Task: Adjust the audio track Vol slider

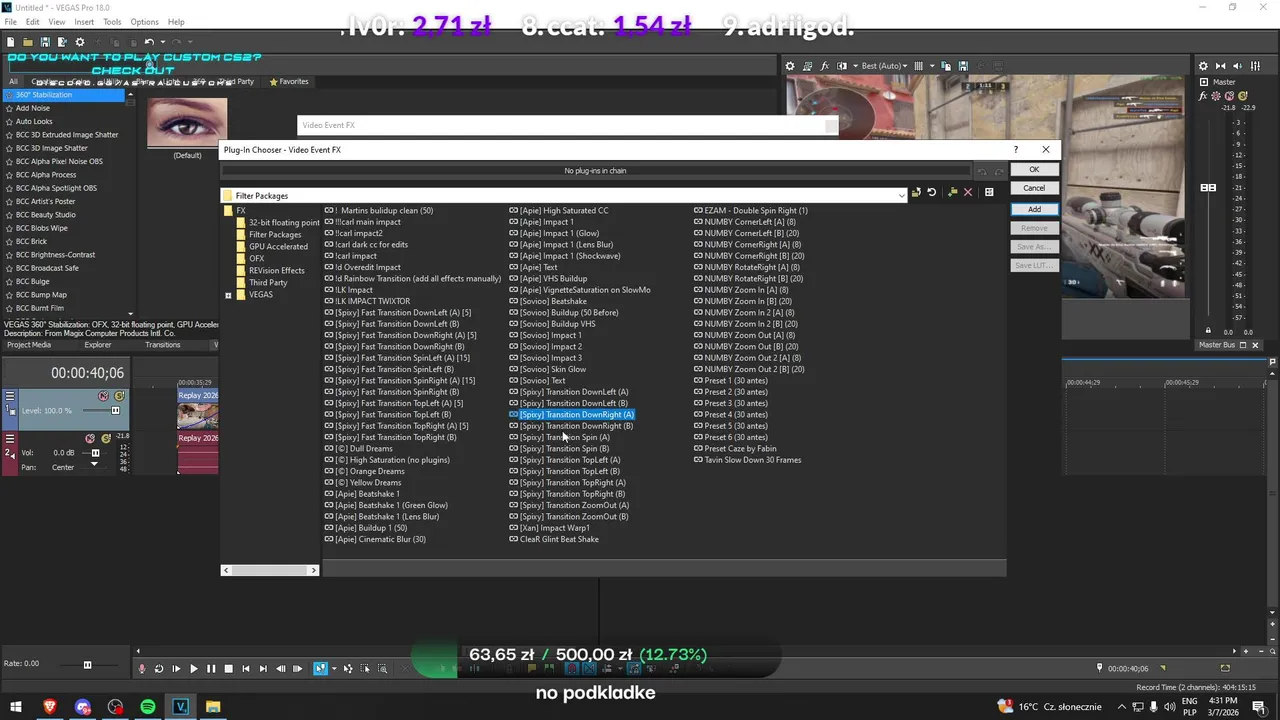Action: 95,453
